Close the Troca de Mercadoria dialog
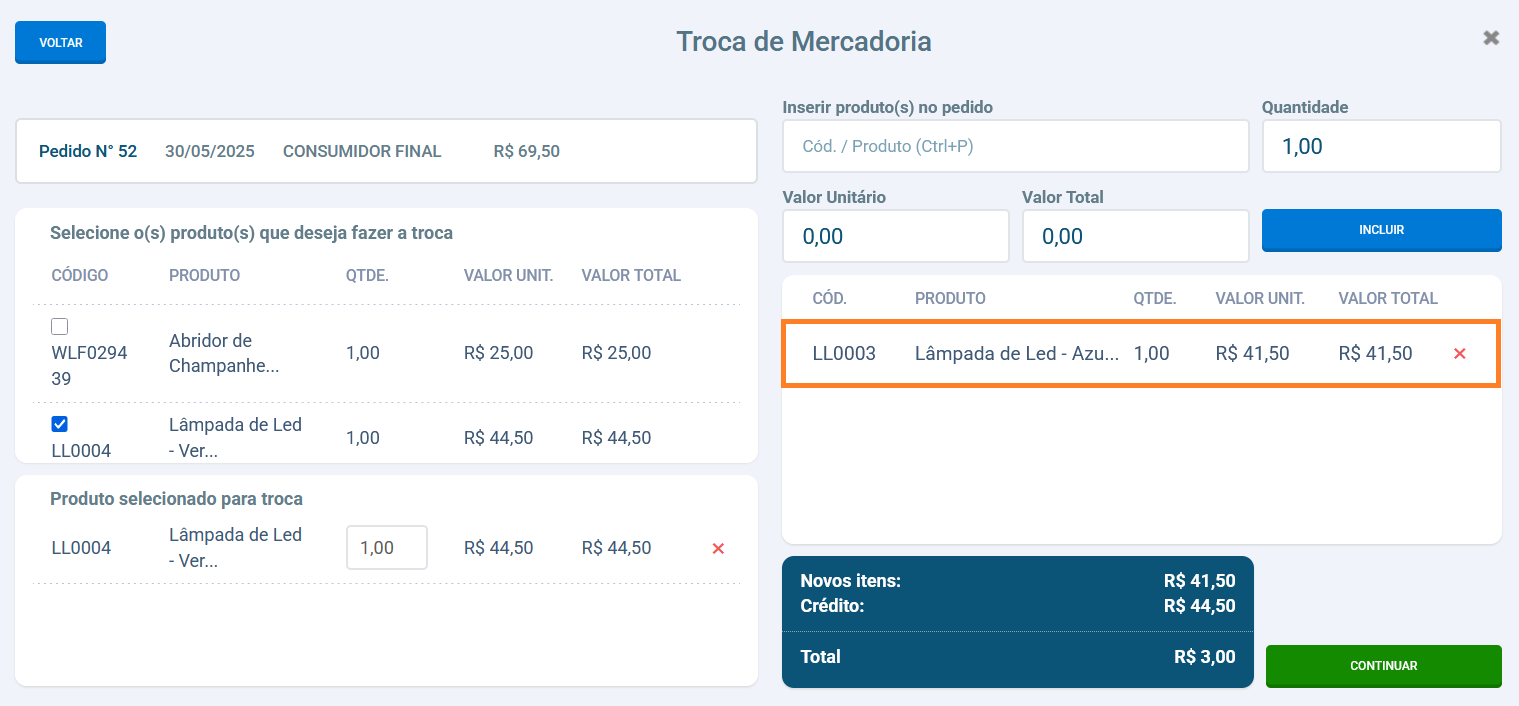Screen dimensions: 1519x706 point(1491,38)
